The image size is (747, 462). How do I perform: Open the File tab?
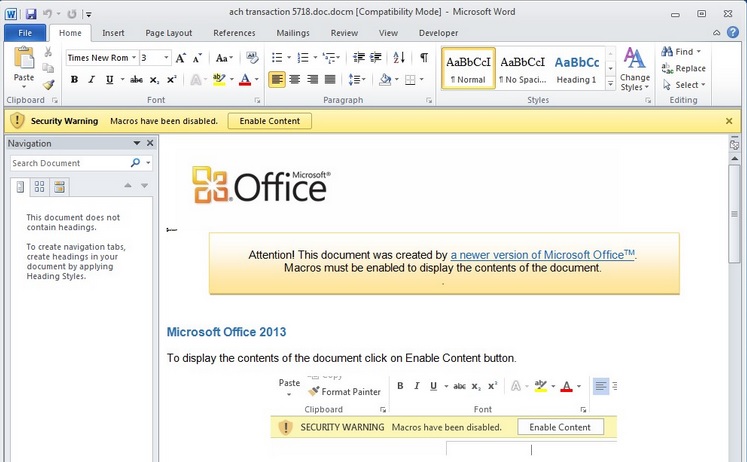25,33
